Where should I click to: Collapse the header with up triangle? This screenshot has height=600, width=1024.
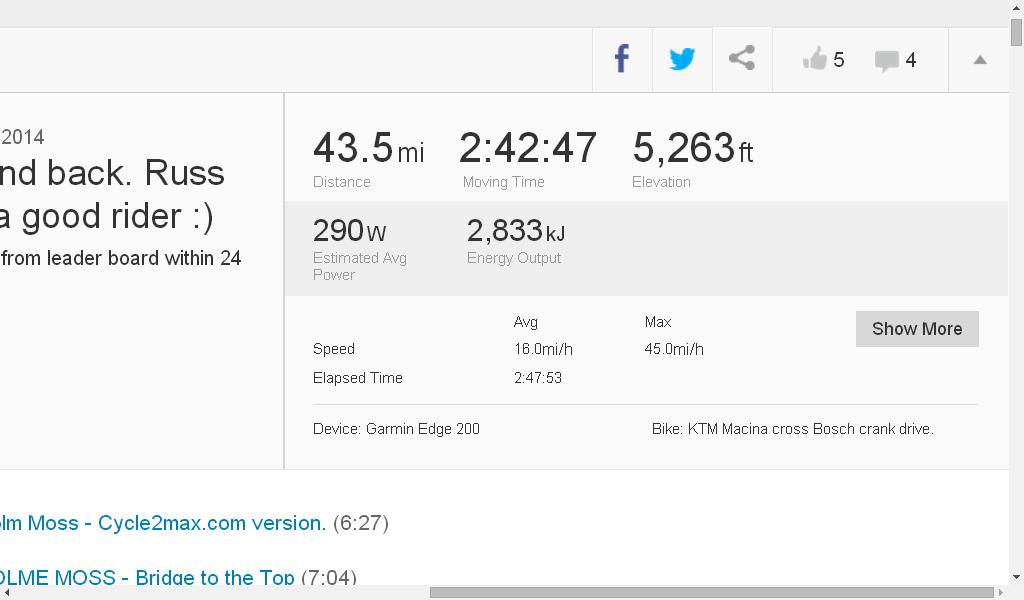point(980,60)
